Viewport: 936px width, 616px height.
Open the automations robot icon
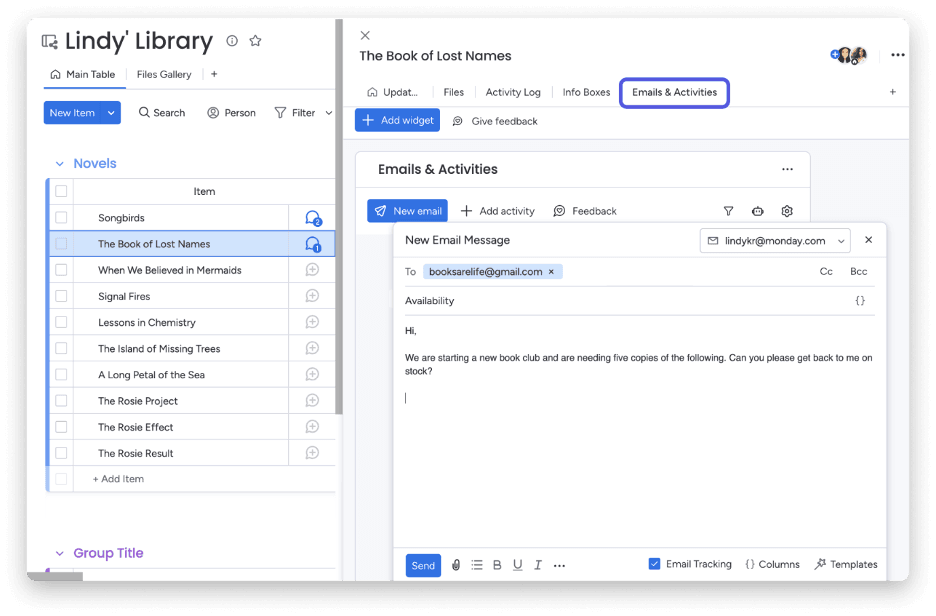757,211
